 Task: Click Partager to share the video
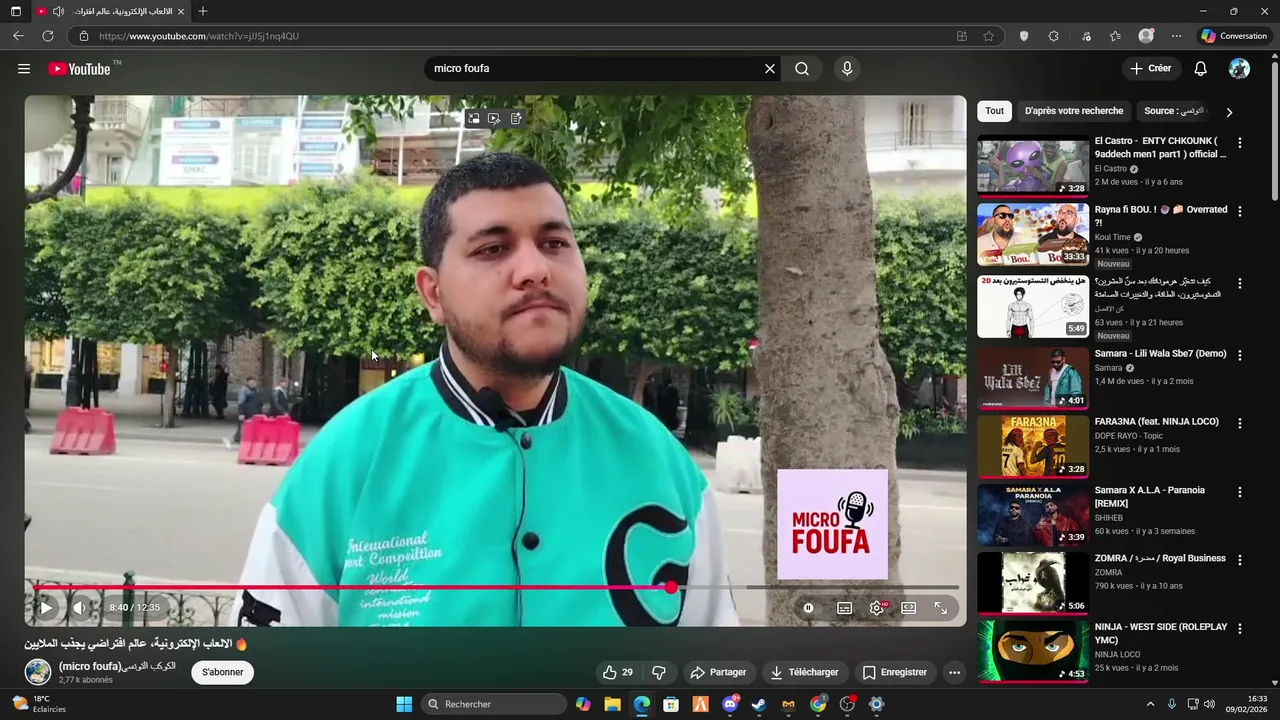(718, 672)
